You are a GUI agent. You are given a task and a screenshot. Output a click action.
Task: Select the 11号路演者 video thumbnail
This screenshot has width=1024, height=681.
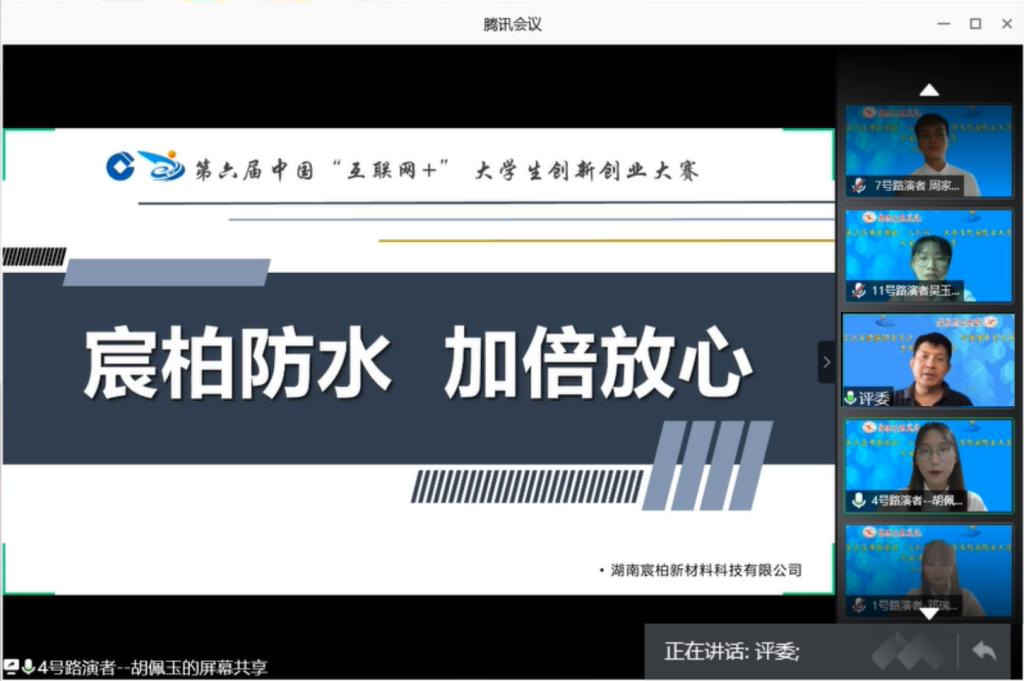(929, 256)
